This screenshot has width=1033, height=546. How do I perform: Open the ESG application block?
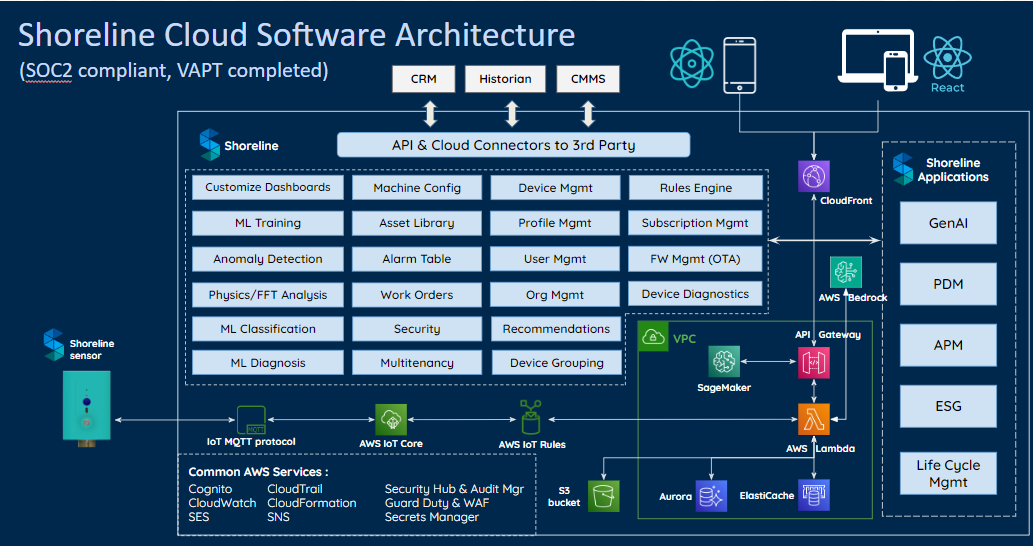pos(948,406)
